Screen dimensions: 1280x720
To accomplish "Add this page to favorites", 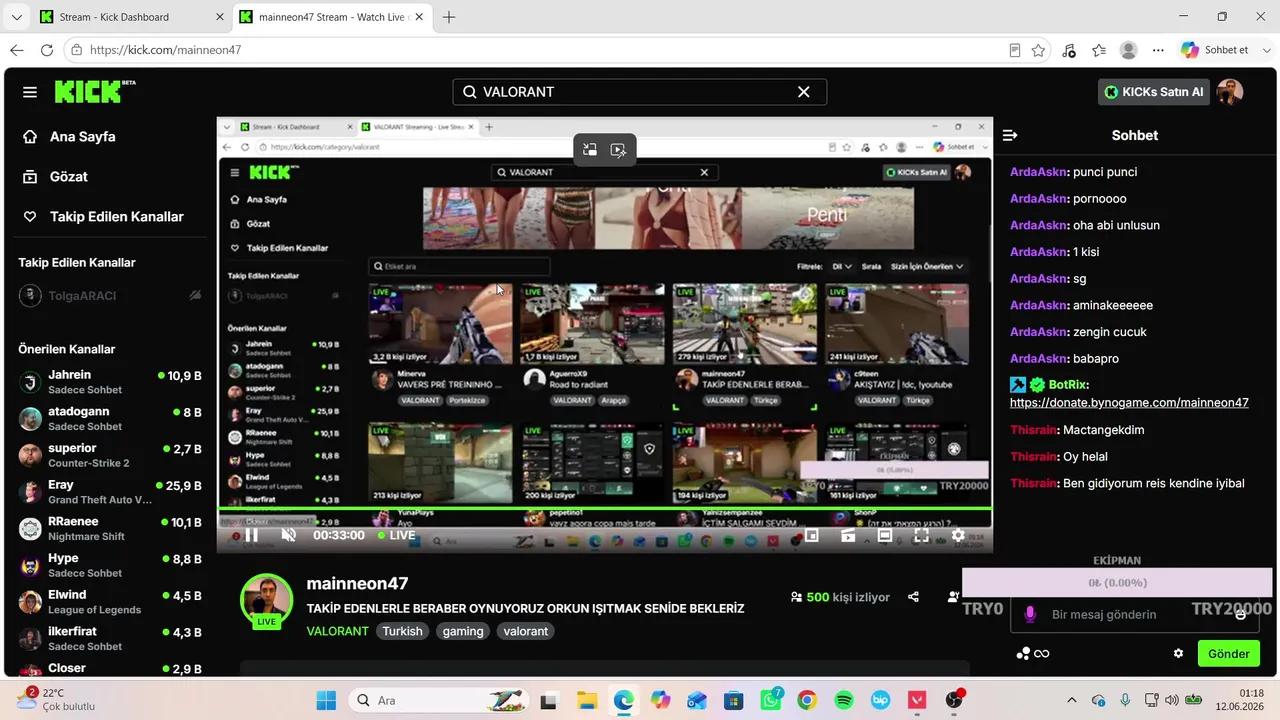I will coord(1038,50).
